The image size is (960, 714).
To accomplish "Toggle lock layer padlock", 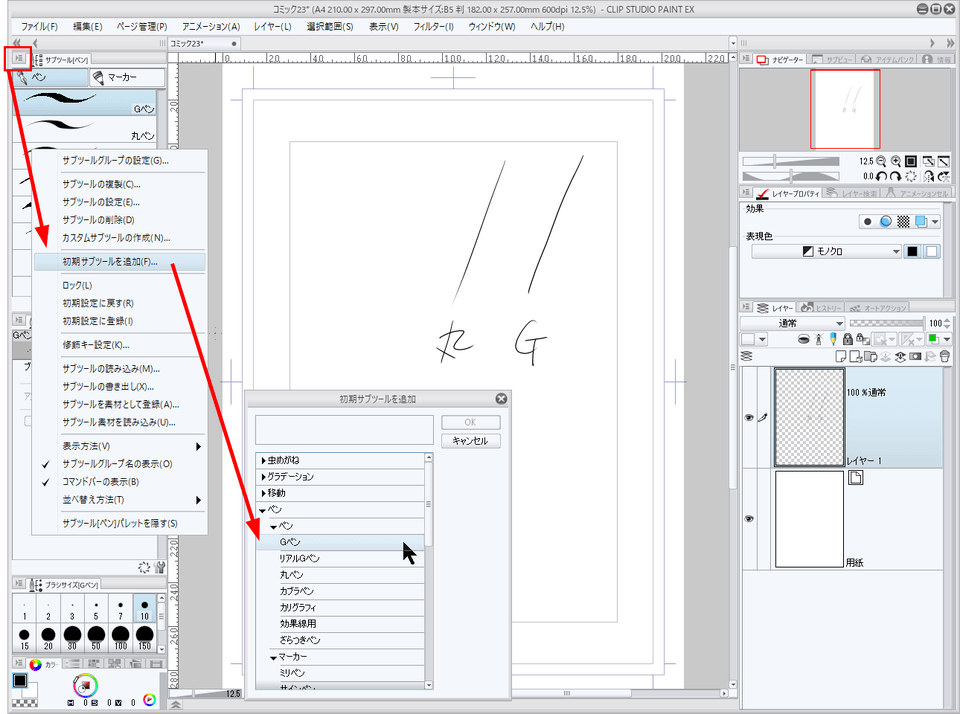I will (848, 339).
